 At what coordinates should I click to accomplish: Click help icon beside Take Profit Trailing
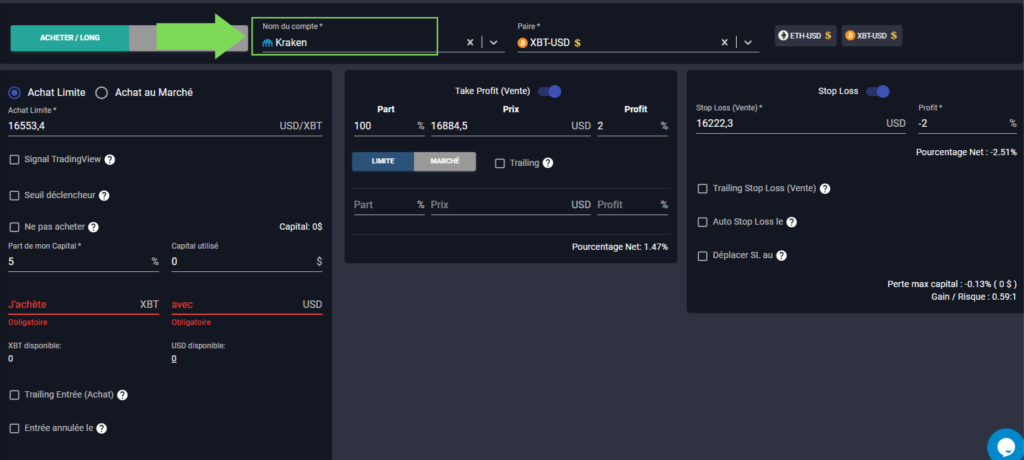coord(548,163)
